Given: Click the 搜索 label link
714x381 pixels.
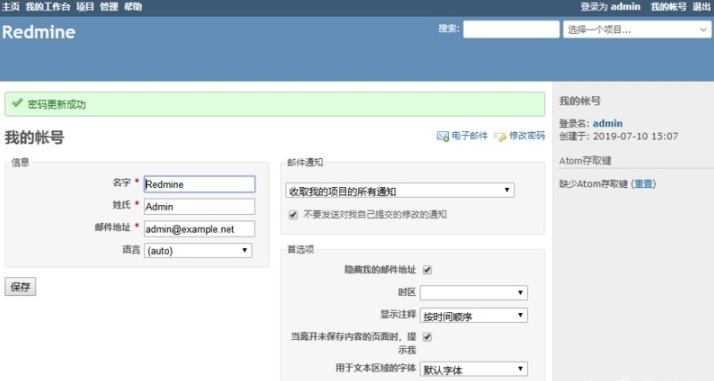Looking at the screenshot, I should pos(449,29).
